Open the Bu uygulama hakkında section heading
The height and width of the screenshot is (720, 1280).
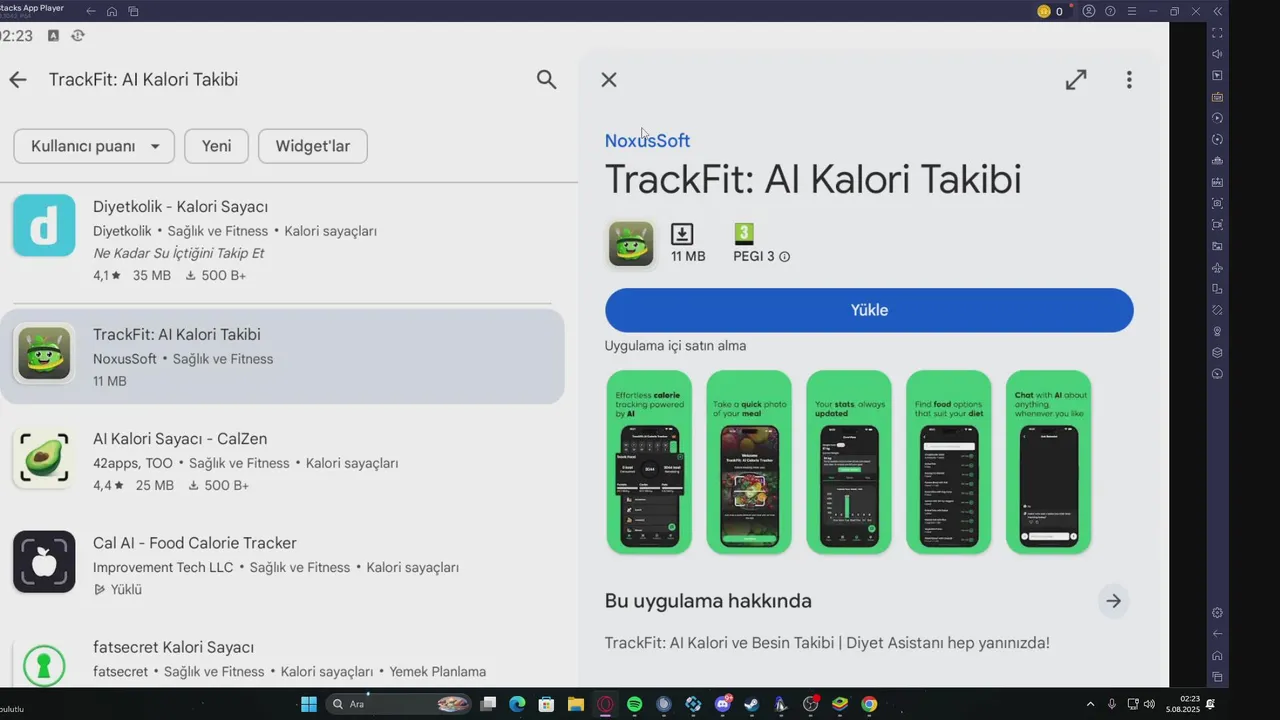[708, 601]
